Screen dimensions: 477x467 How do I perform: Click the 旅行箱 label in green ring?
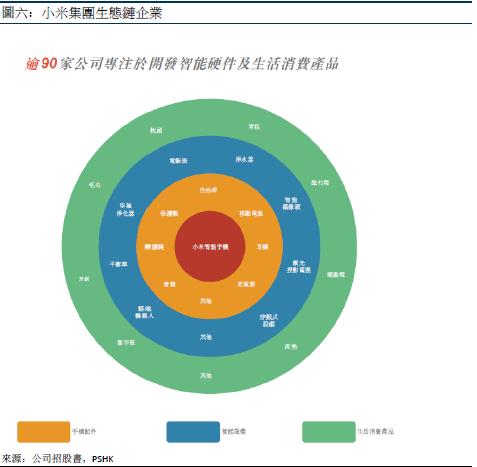tap(320, 183)
